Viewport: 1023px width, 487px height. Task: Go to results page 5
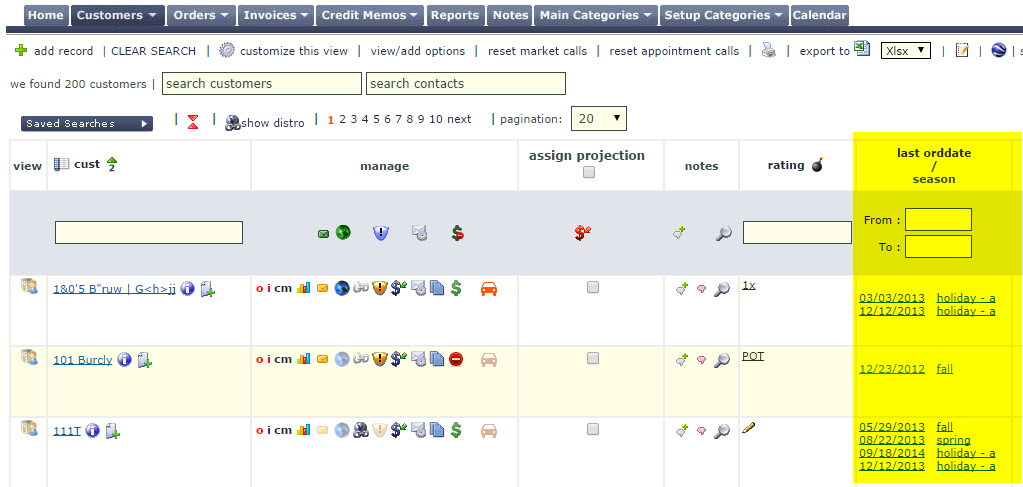pos(376,119)
